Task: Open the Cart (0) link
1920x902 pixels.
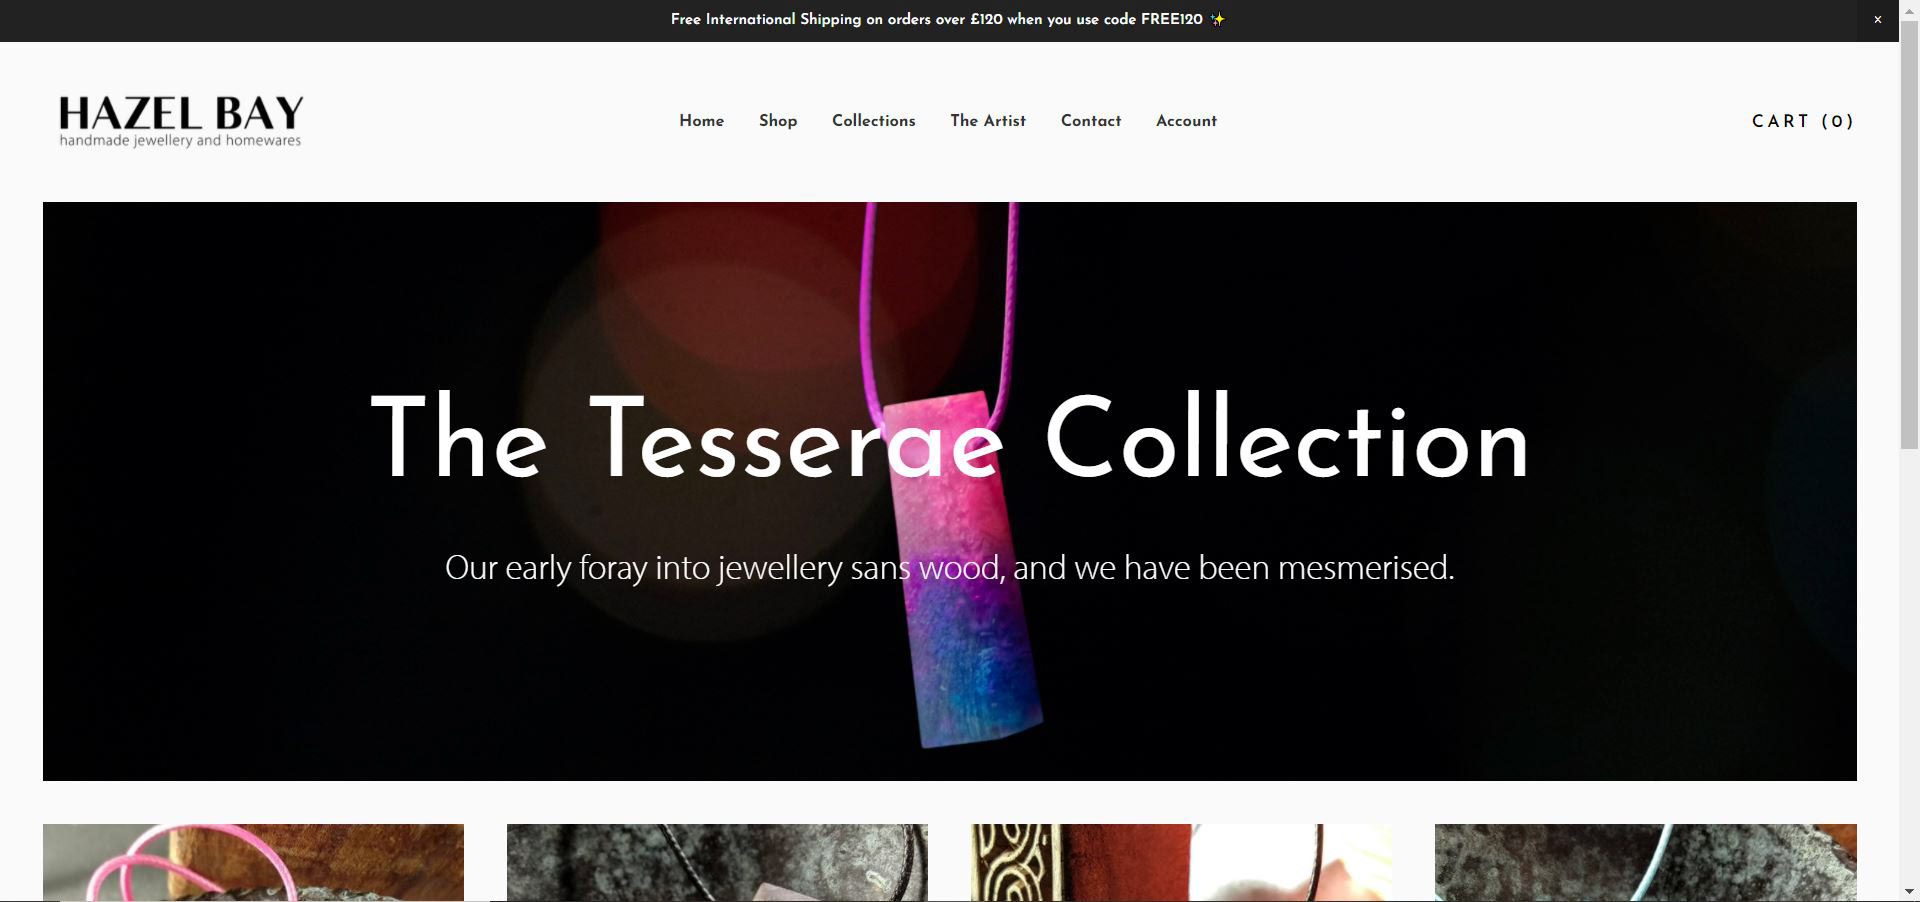Action: pos(1803,121)
